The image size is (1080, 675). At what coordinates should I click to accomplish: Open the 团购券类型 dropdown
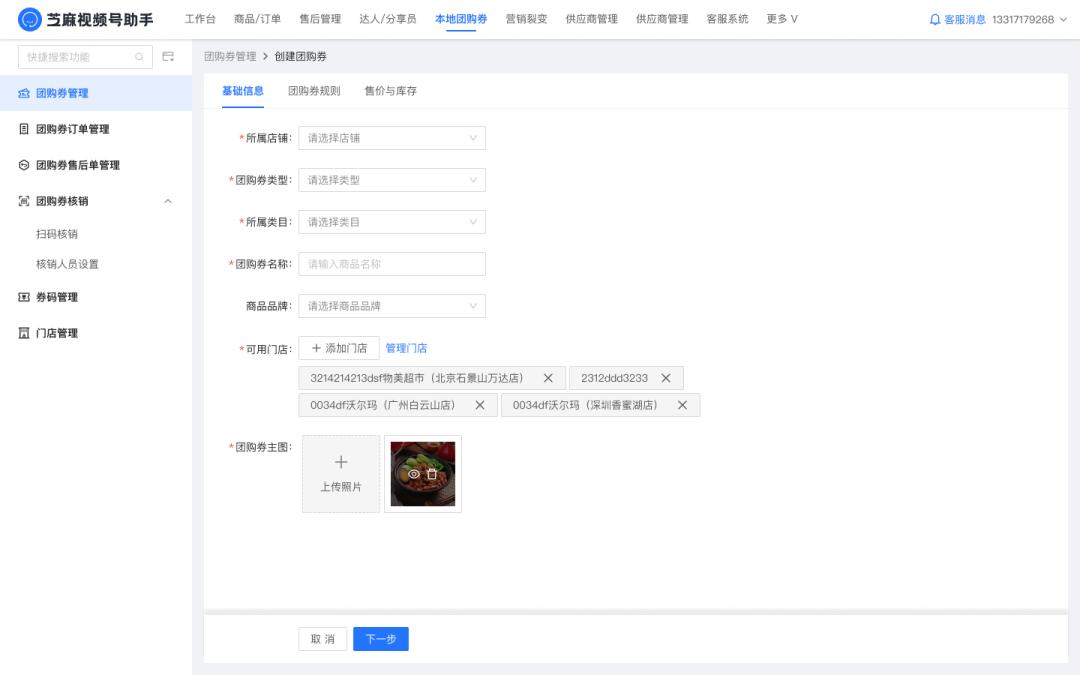point(392,180)
